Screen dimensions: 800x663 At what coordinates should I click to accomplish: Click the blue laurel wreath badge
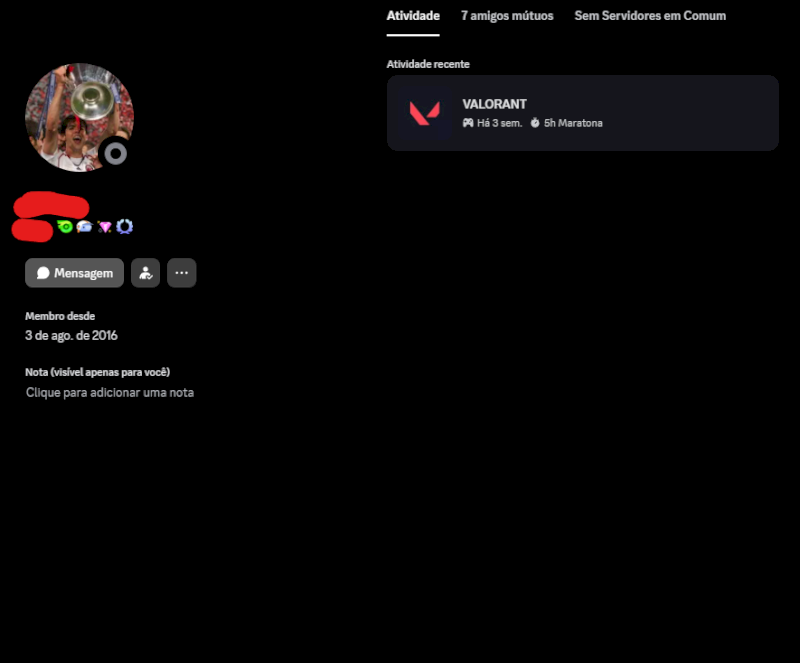(124, 226)
